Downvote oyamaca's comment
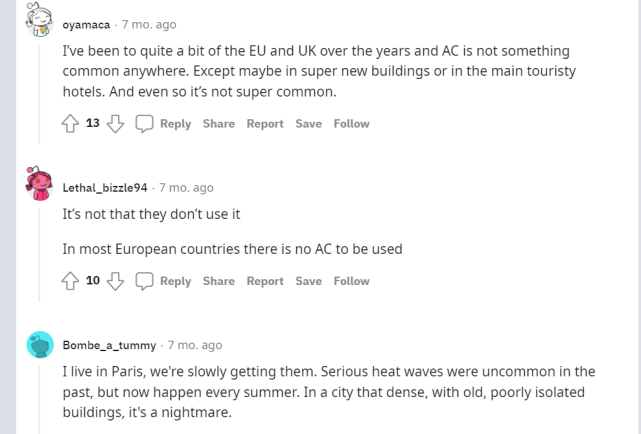The width and height of the screenshot is (641, 434). click(x=115, y=123)
